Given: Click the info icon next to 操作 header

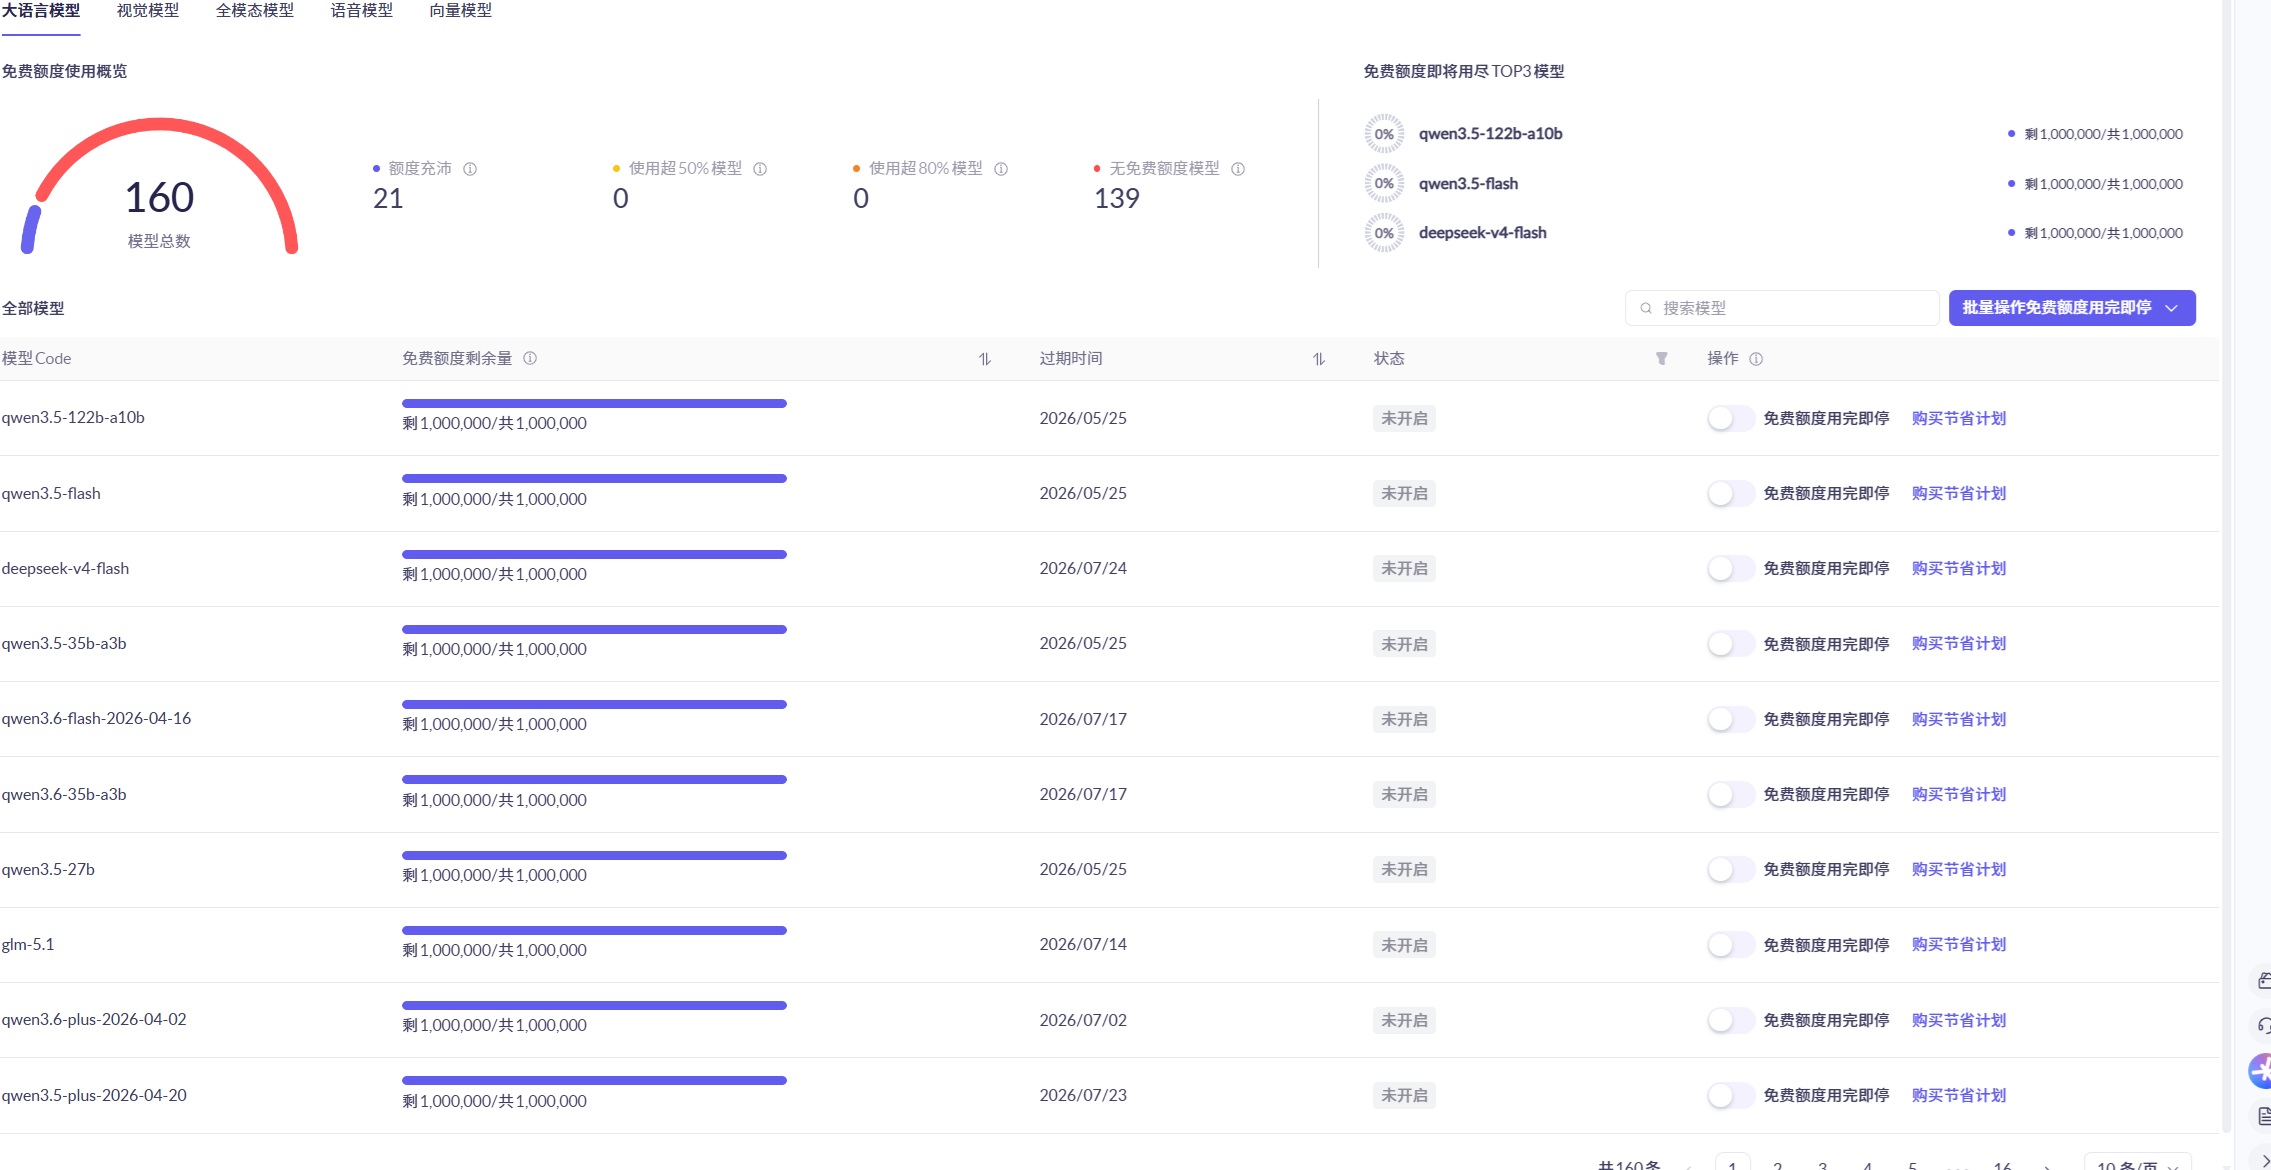Looking at the screenshot, I should (x=1756, y=359).
